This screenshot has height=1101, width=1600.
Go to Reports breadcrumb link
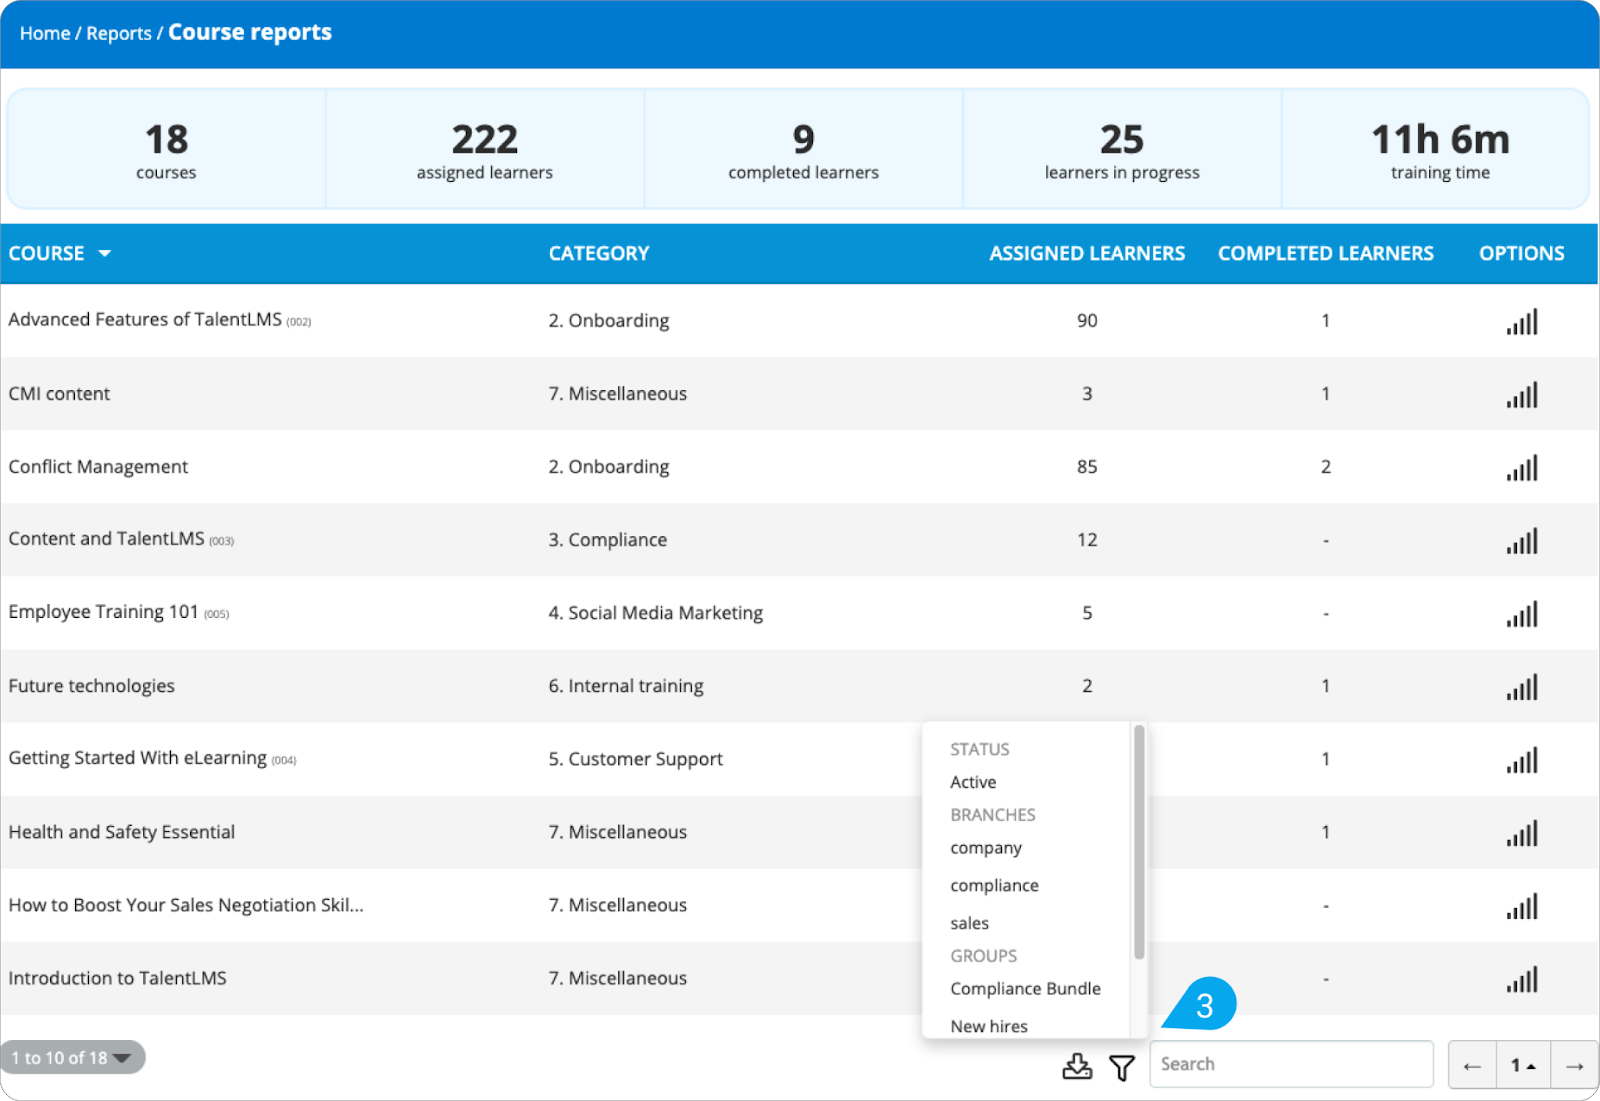[119, 33]
